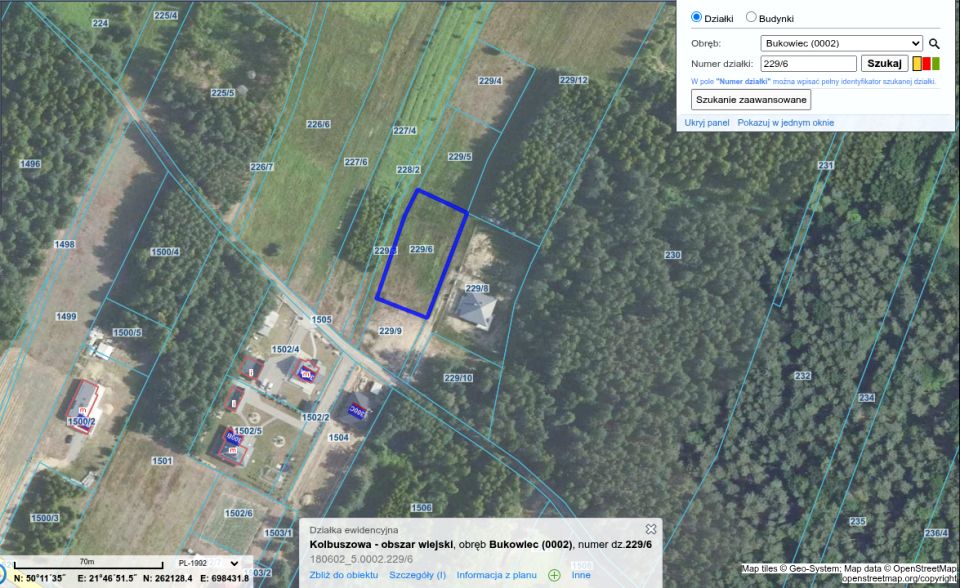The image size is (960, 588).
Task: Pick the yellow highlight color swatch
Action: (917, 64)
